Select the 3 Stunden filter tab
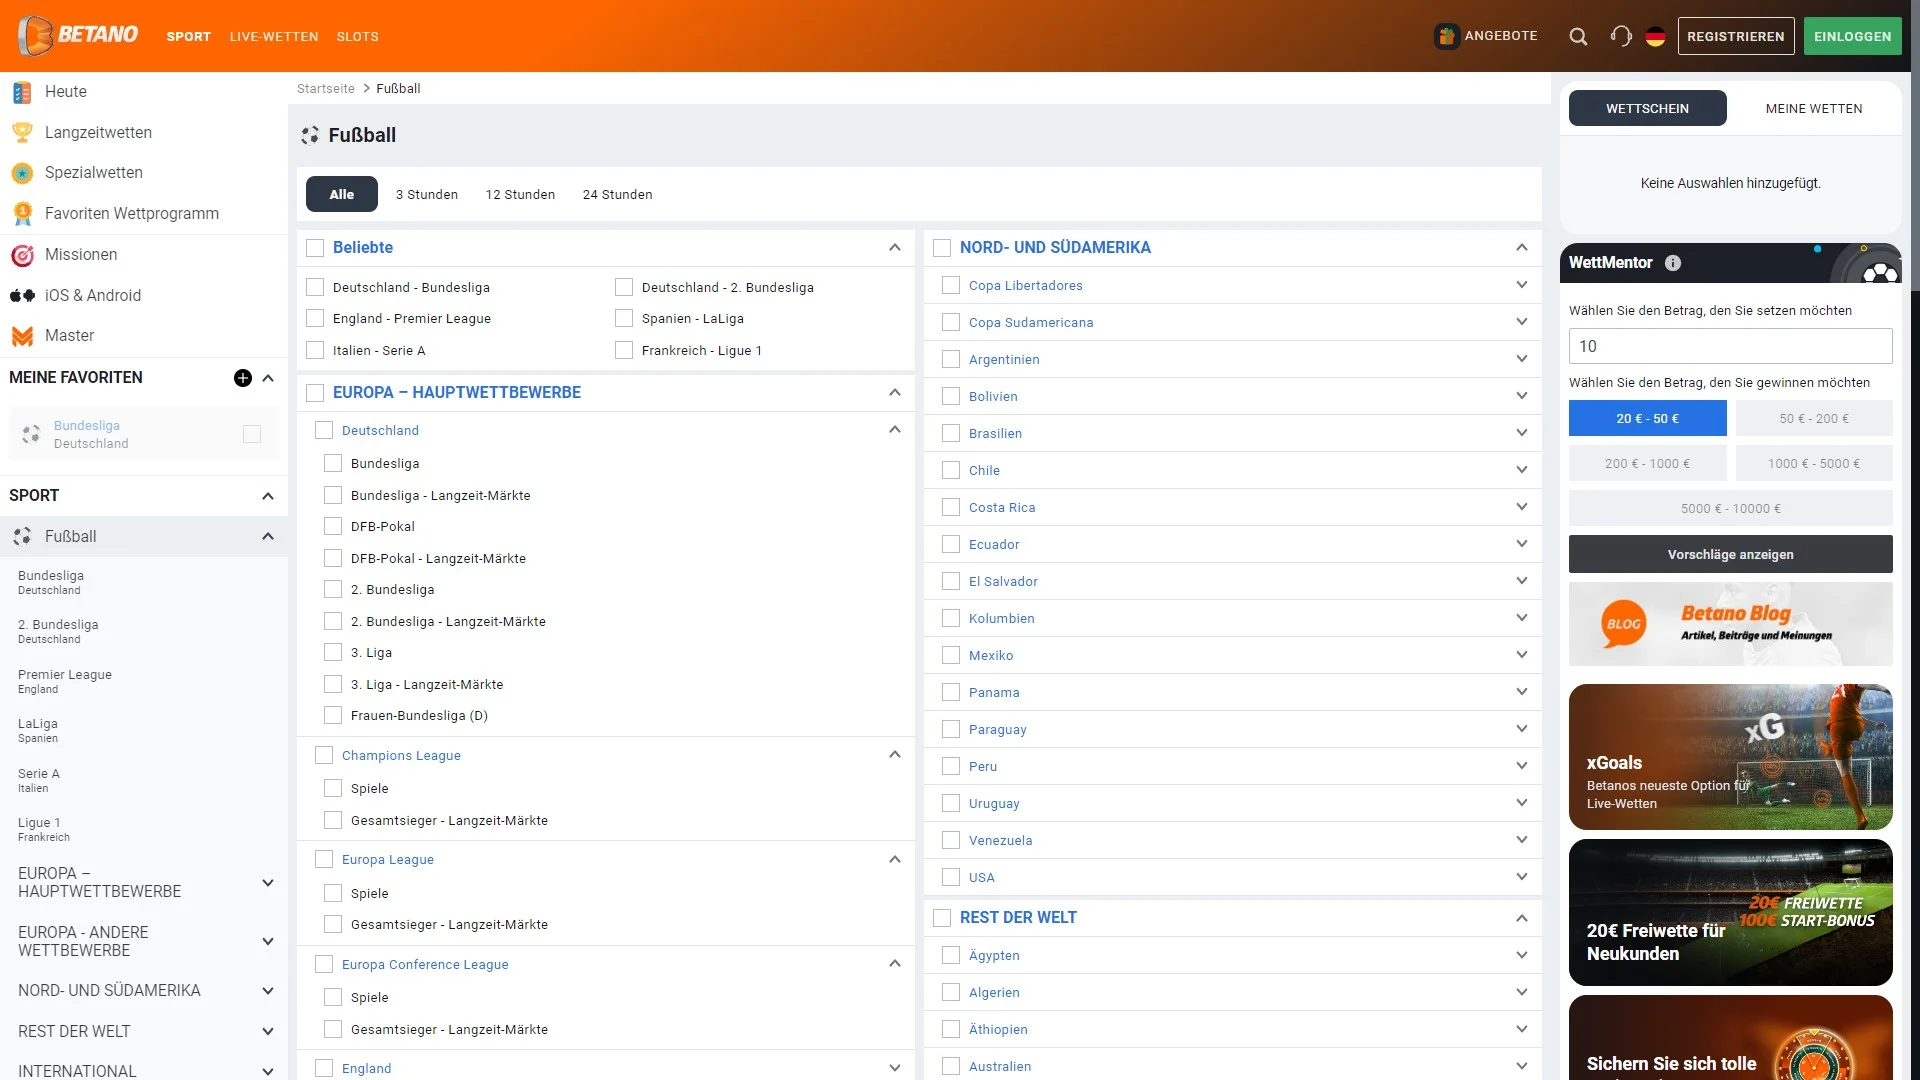Image resolution: width=1920 pixels, height=1080 pixels. click(x=427, y=194)
